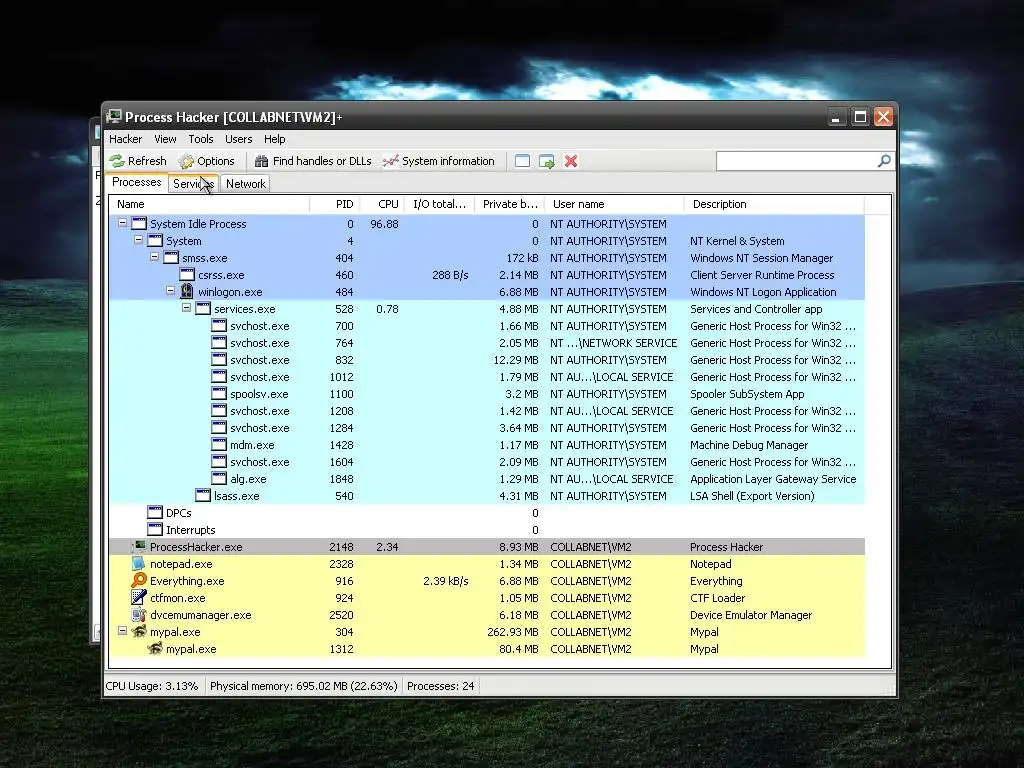Switch to the Services tab

click(x=193, y=184)
